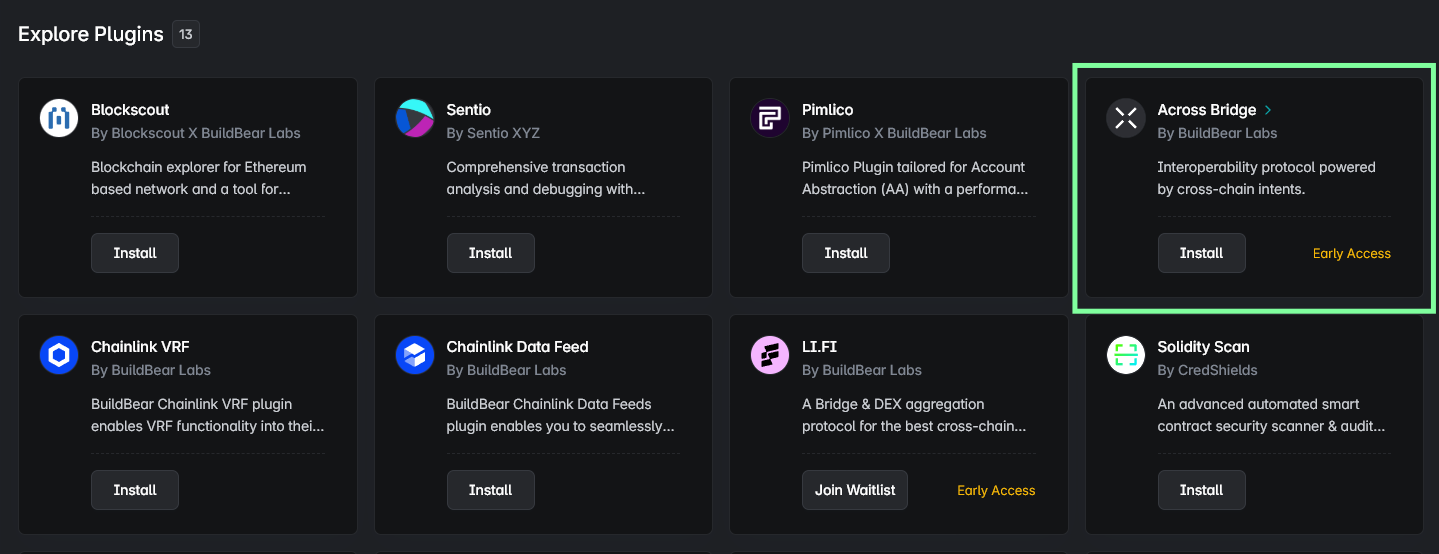The height and width of the screenshot is (554, 1439).
Task: Install the Across Bridge plugin
Action: [1201, 253]
